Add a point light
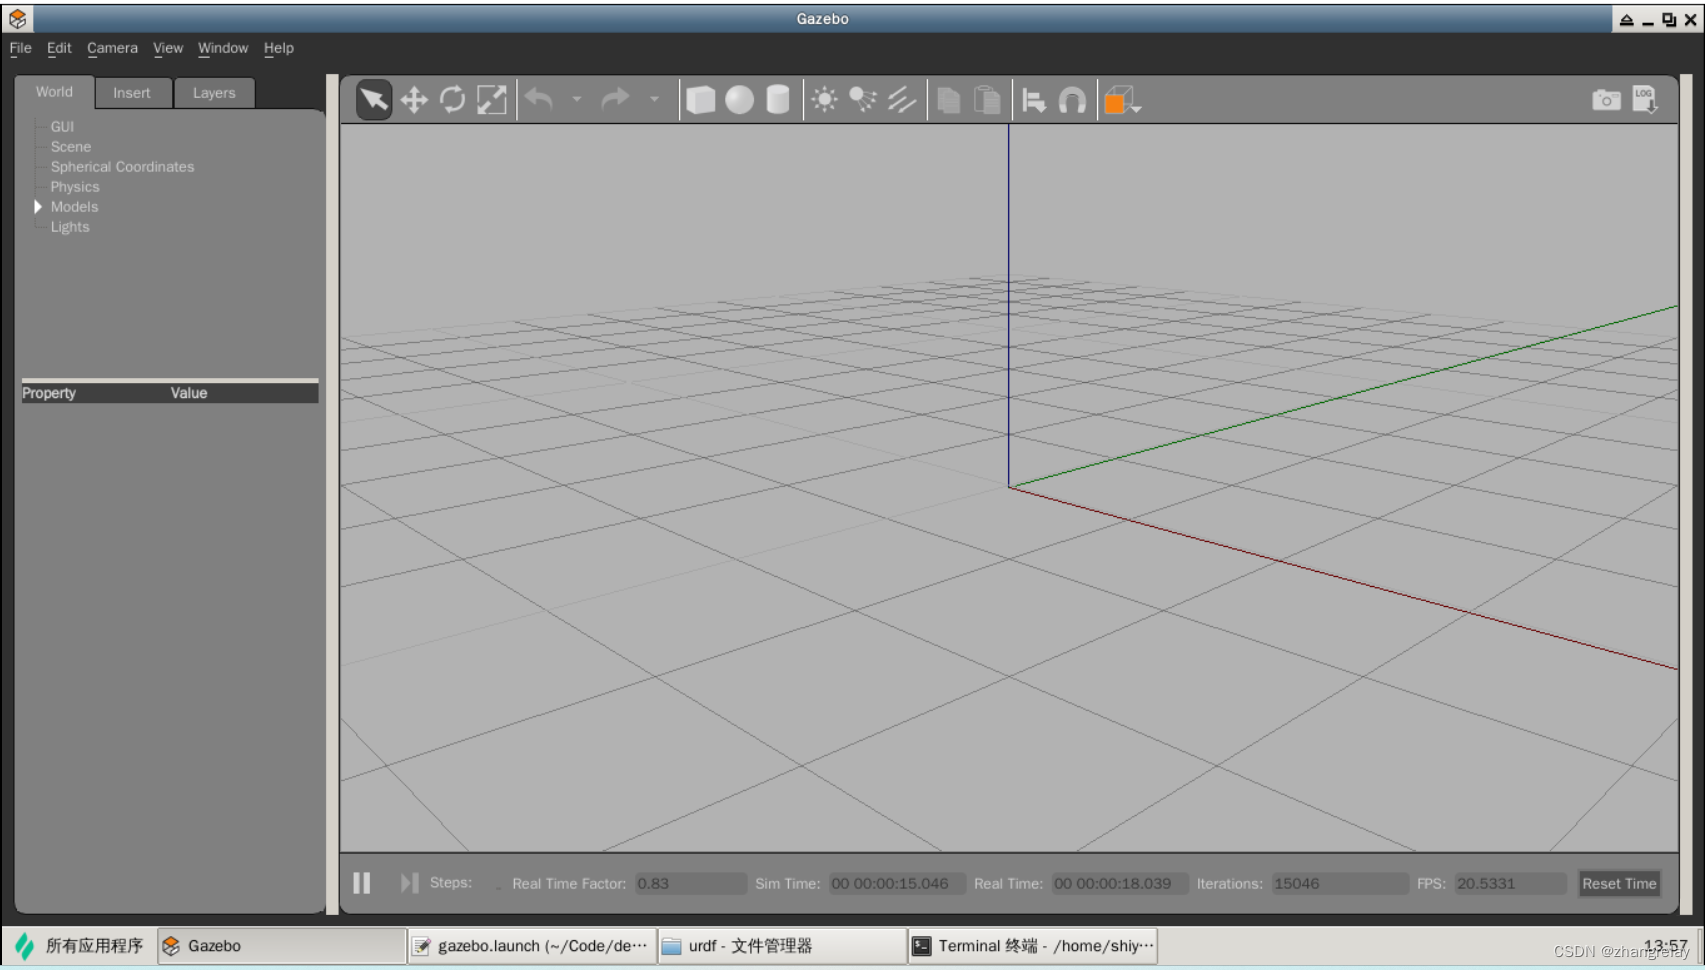 824,99
